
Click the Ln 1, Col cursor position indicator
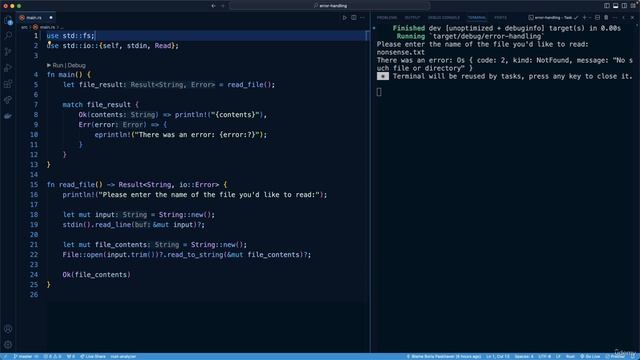pyautogui.click(x=498, y=356)
